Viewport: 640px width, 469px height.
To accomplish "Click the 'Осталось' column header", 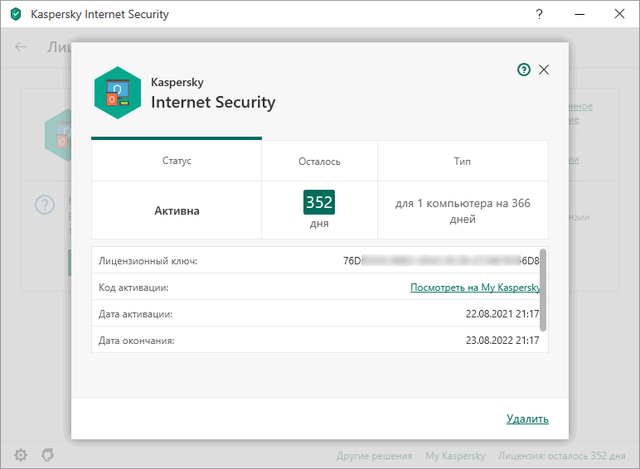I will coord(319,162).
